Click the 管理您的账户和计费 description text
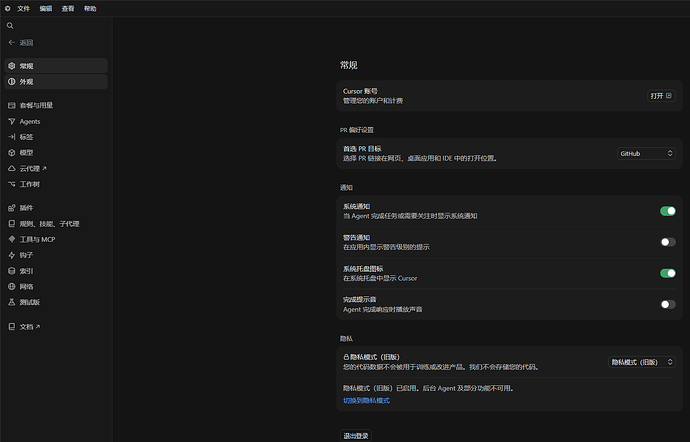This screenshot has width=690, height=442. tap(373, 101)
